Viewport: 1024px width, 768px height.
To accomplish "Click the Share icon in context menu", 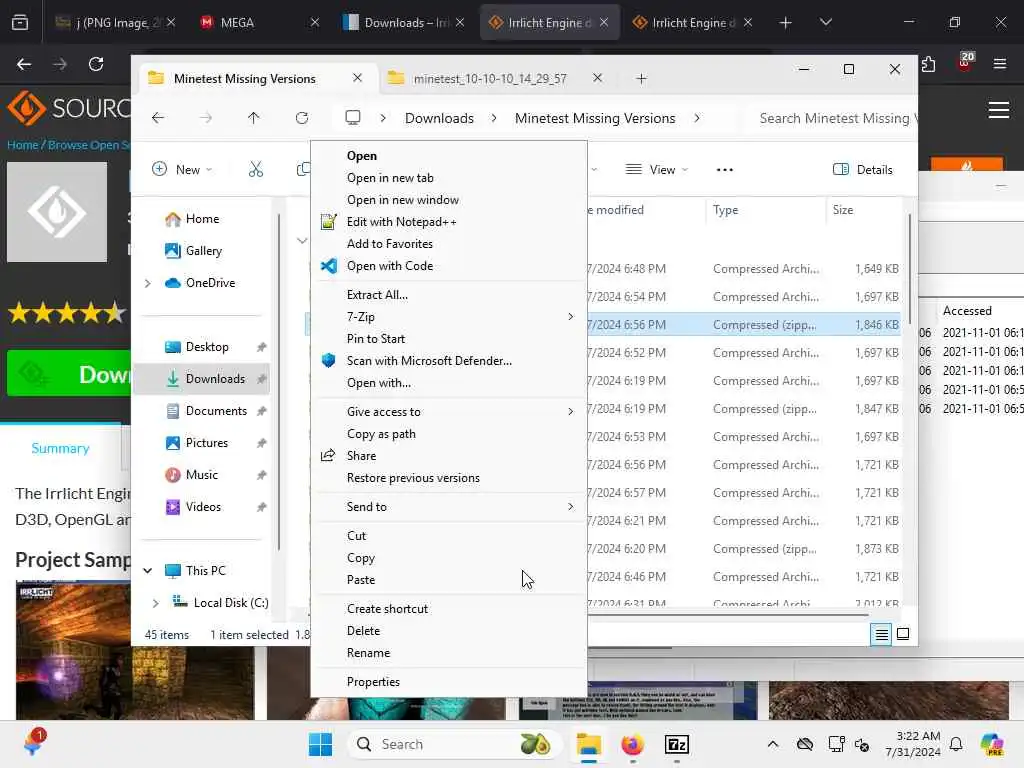I will click(328, 456).
